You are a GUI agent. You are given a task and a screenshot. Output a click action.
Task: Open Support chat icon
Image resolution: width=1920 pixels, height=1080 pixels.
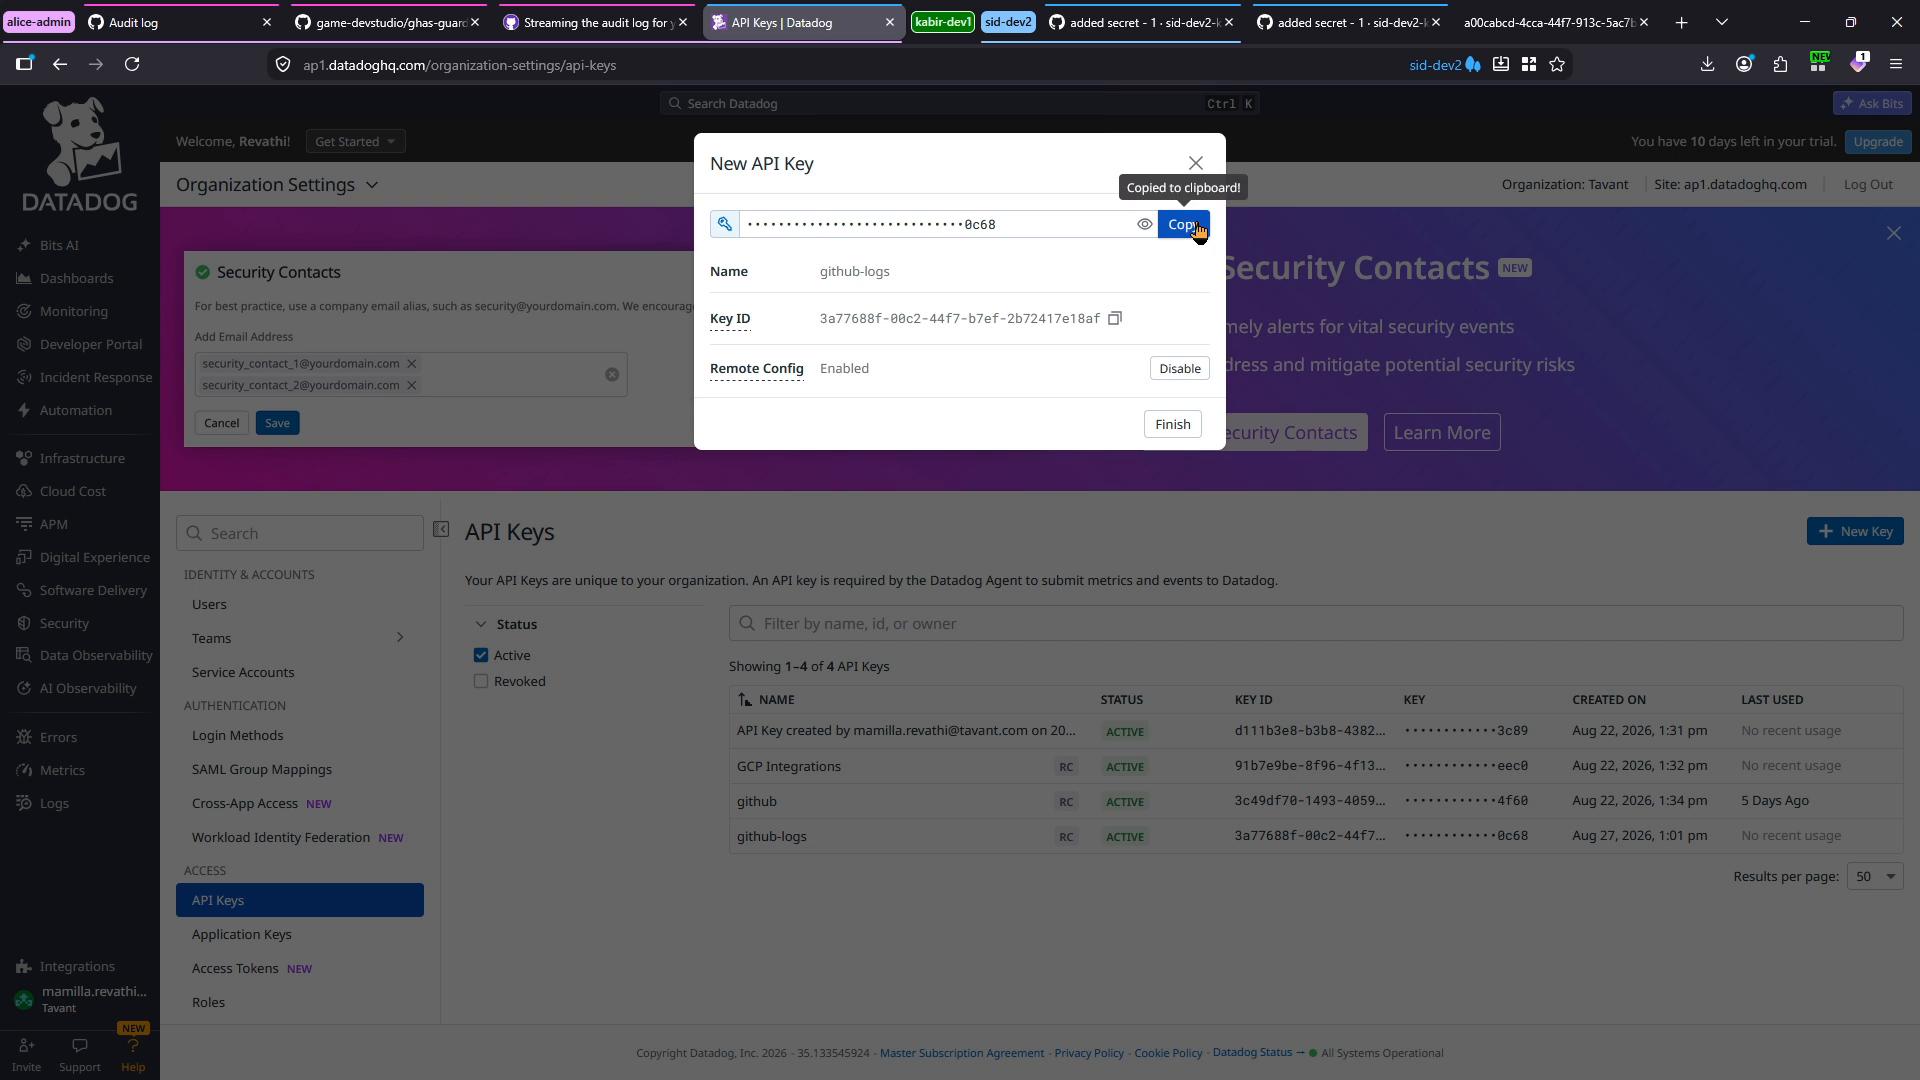tap(80, 1045)
